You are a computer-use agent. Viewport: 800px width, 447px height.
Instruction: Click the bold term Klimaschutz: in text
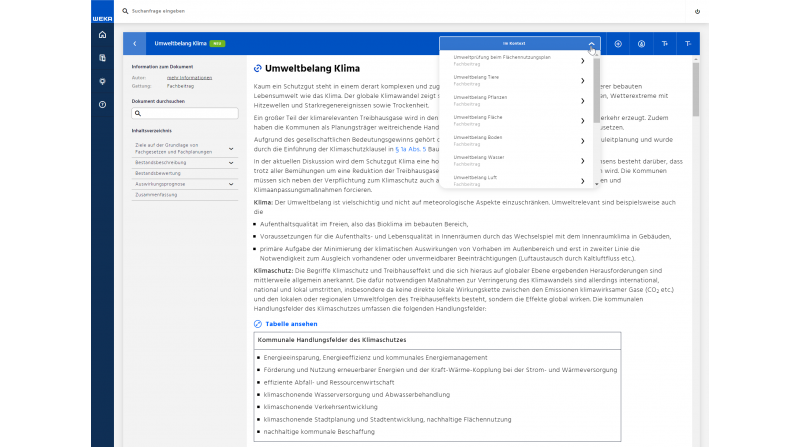273,271
